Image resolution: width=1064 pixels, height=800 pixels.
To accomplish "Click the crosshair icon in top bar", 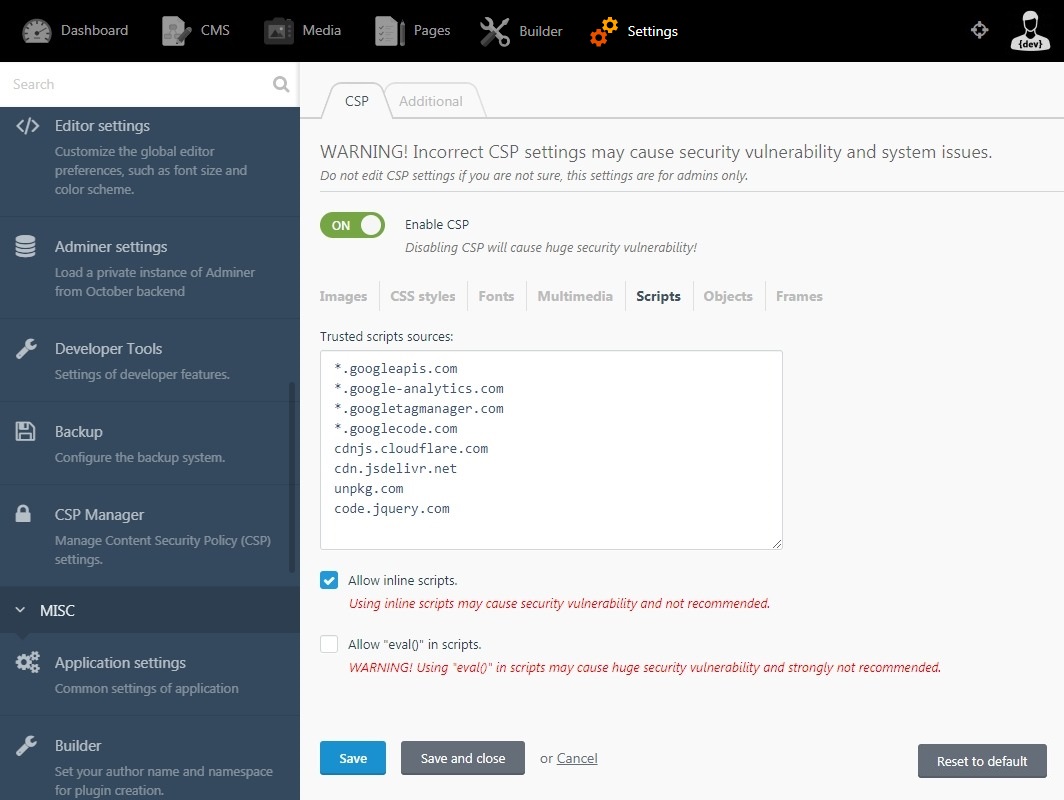I will tap(979, 30).
